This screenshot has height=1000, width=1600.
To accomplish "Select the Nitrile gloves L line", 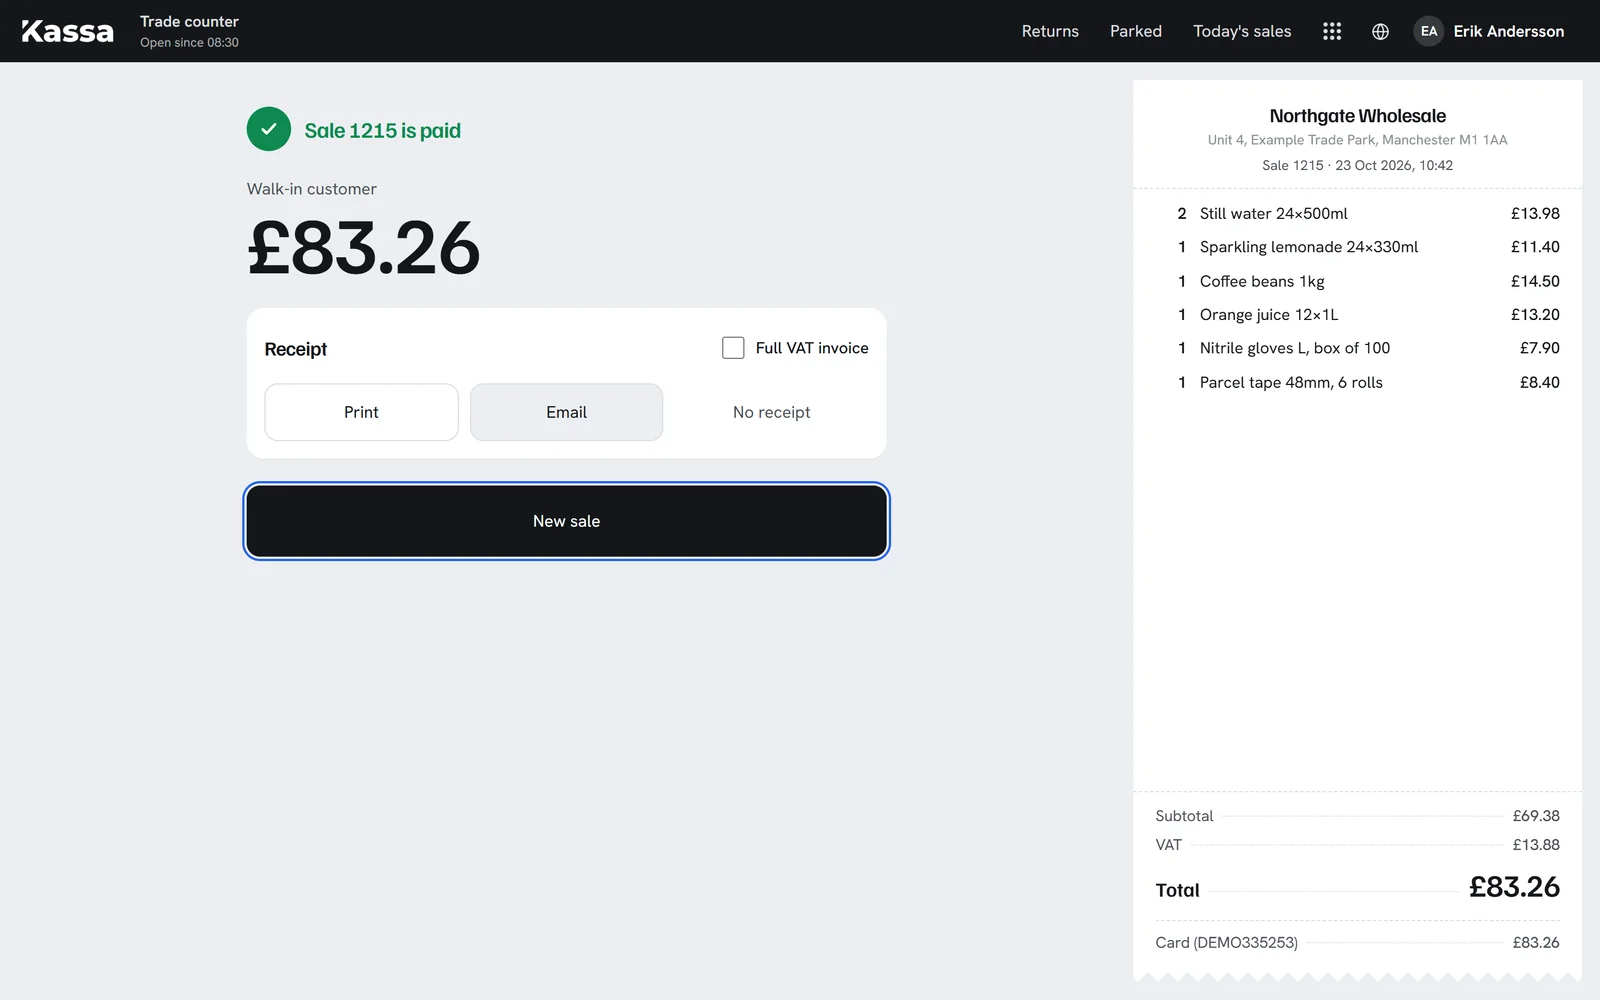I will pyautogui.click(x=1357, y=348).
